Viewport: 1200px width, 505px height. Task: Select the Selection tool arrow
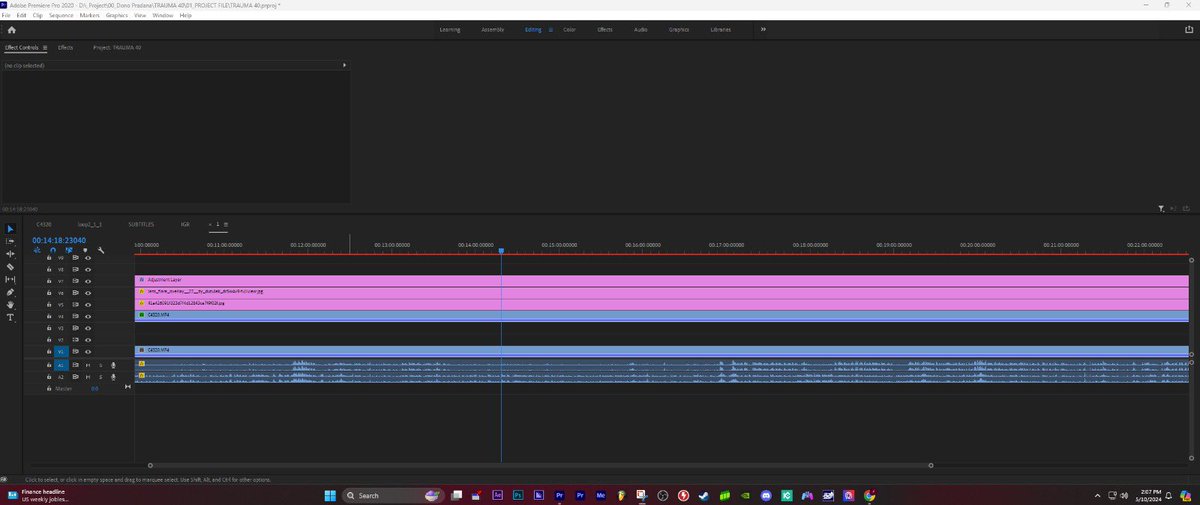click(10, 229)
